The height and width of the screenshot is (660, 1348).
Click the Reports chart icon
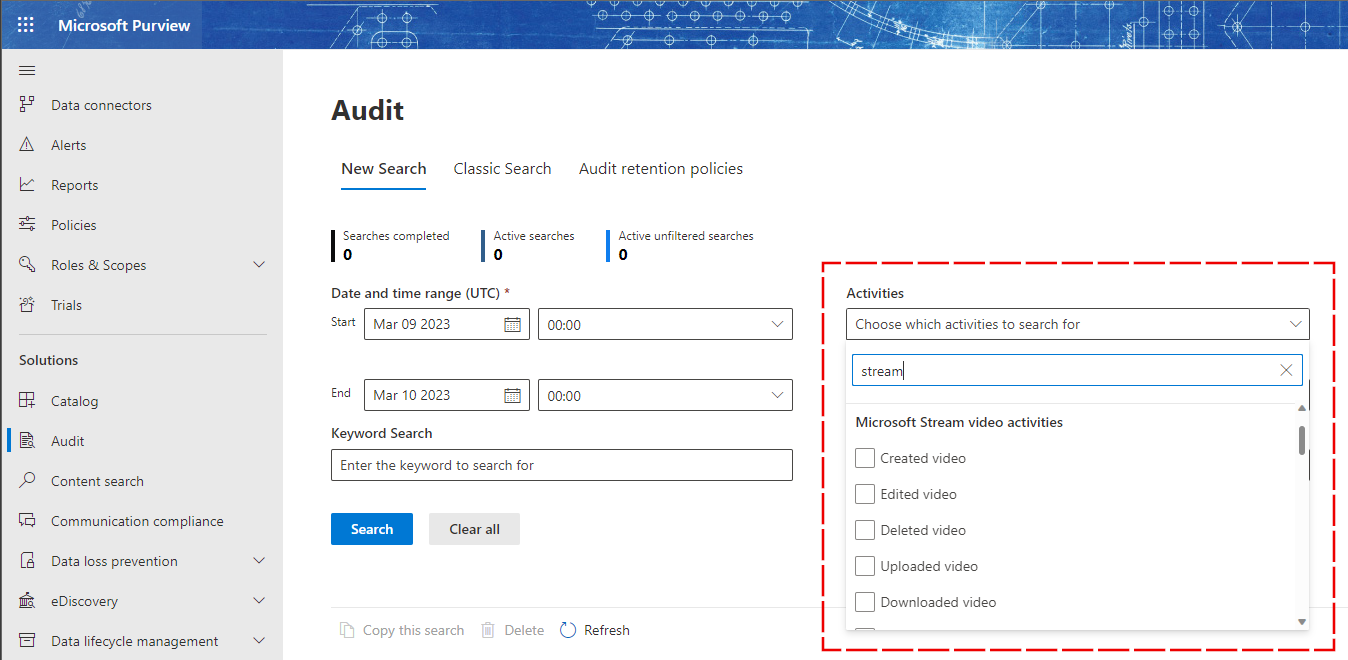[28, 184]
